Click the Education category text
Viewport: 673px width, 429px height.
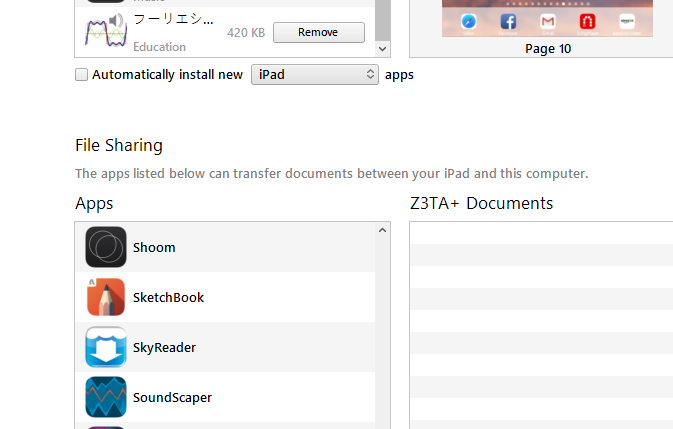(159, 47)
